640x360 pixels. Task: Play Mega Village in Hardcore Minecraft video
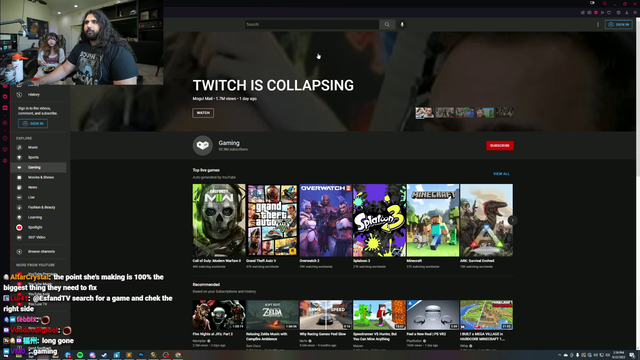point(486,315)
